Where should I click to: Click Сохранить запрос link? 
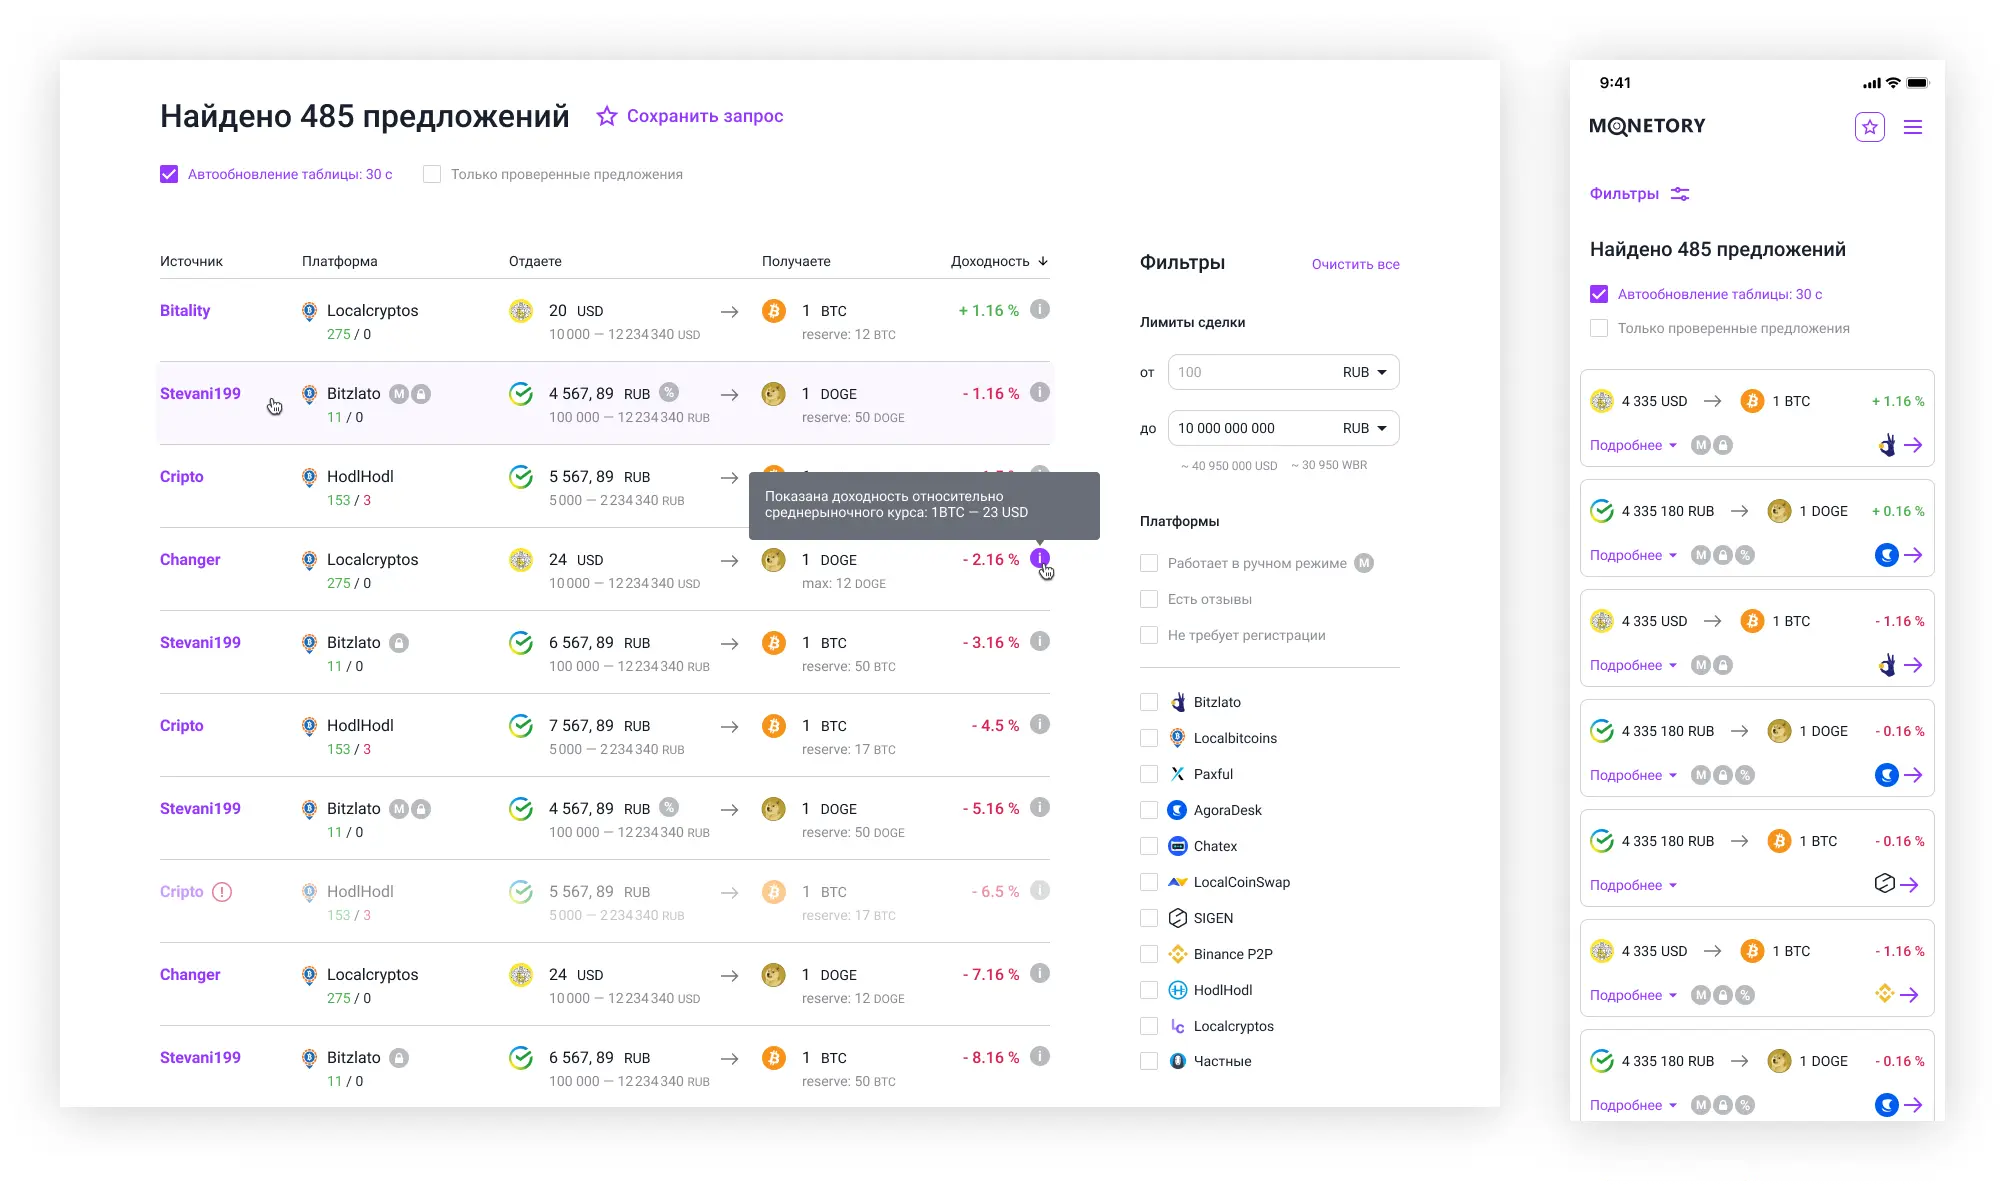705,116
